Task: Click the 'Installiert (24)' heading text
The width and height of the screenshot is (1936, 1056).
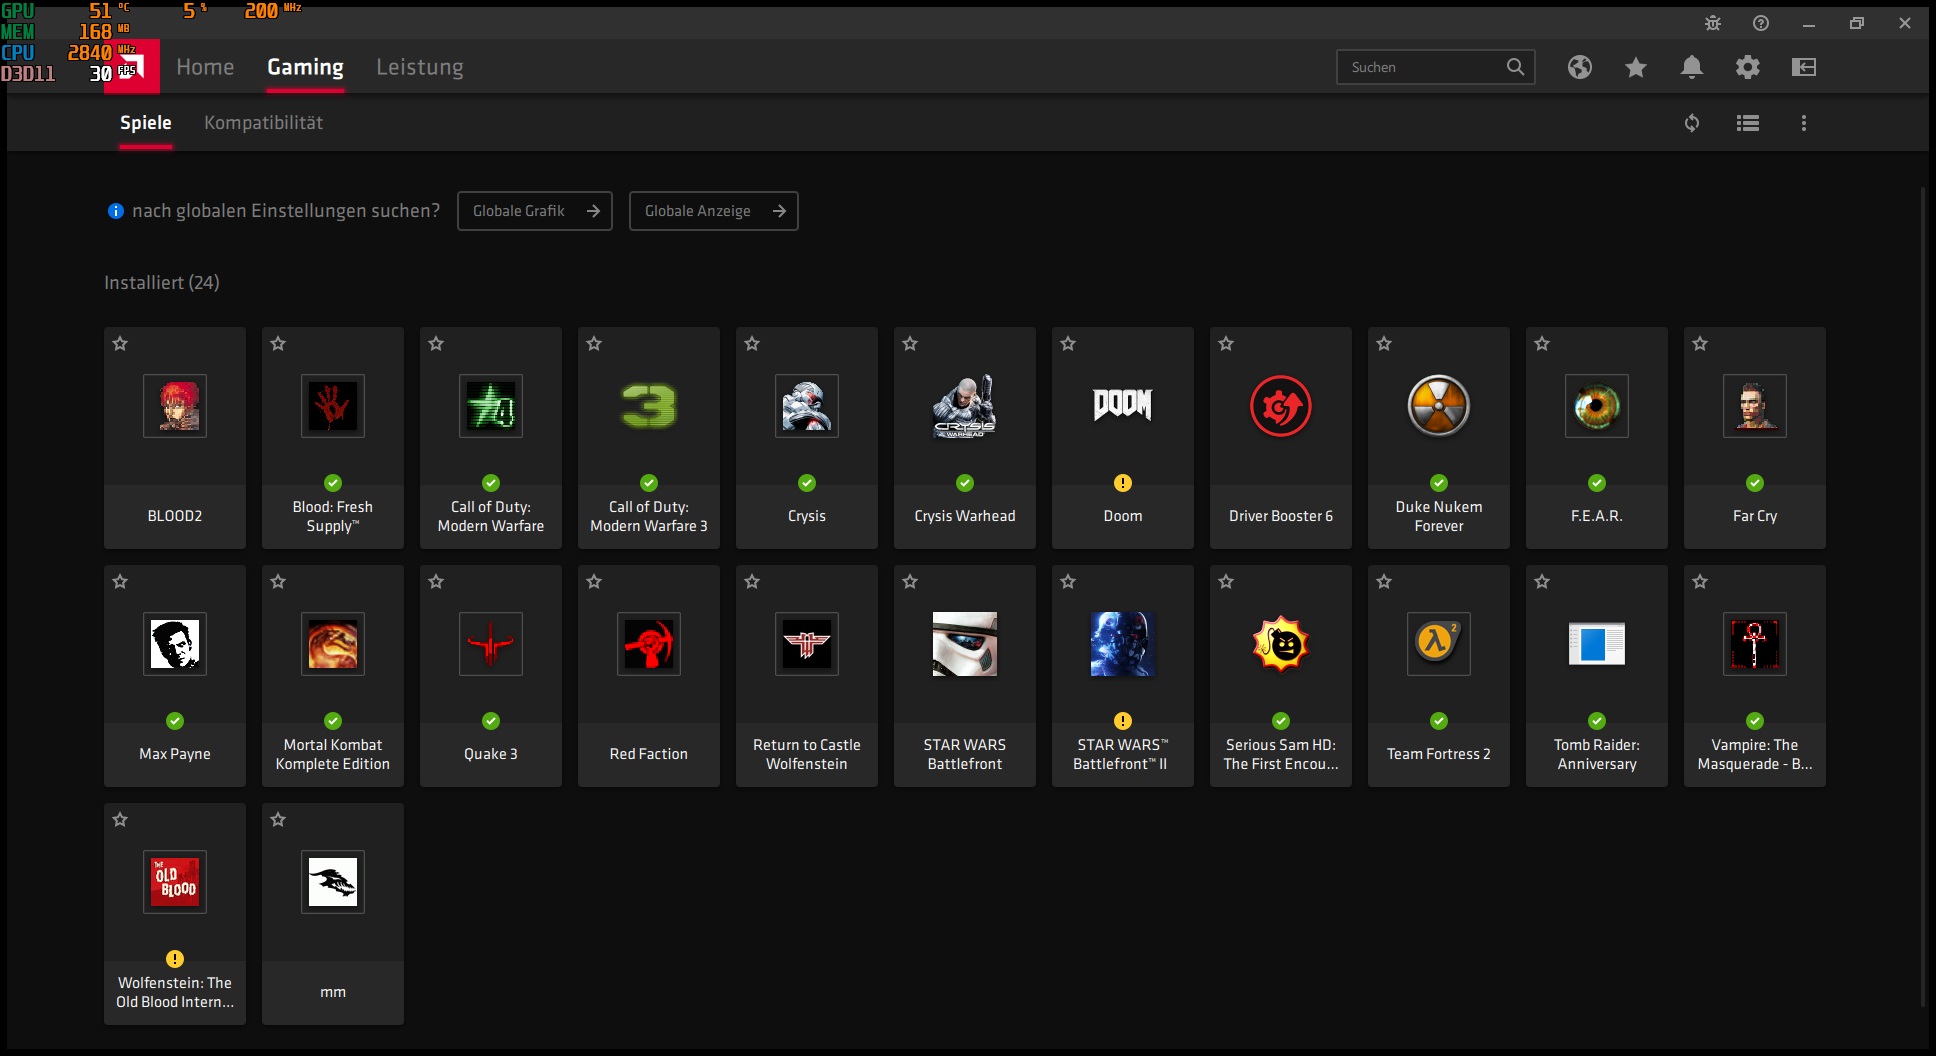Action: (x=162, y=283)
